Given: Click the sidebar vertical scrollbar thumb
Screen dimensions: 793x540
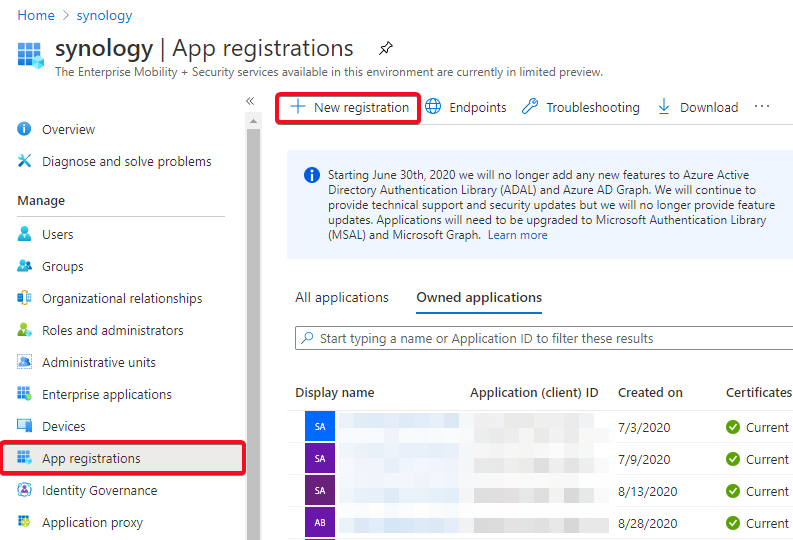Looking at the screenshot, I should (x=253, y=334).
